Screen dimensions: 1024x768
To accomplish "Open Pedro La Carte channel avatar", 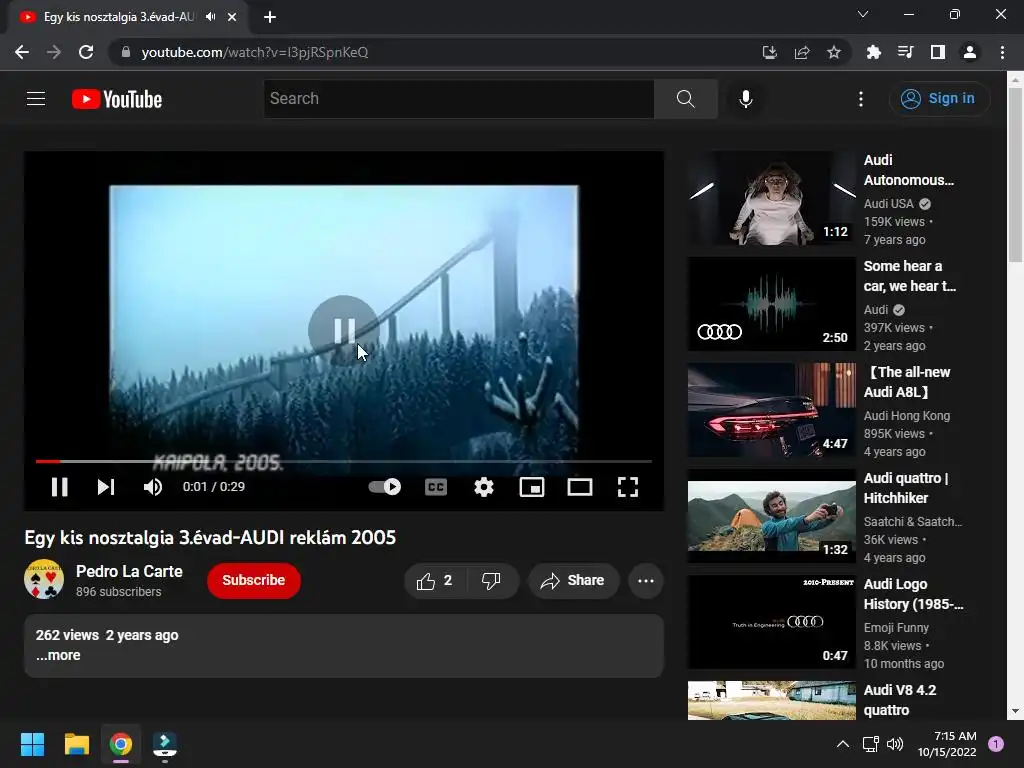I will coord(44,579).
